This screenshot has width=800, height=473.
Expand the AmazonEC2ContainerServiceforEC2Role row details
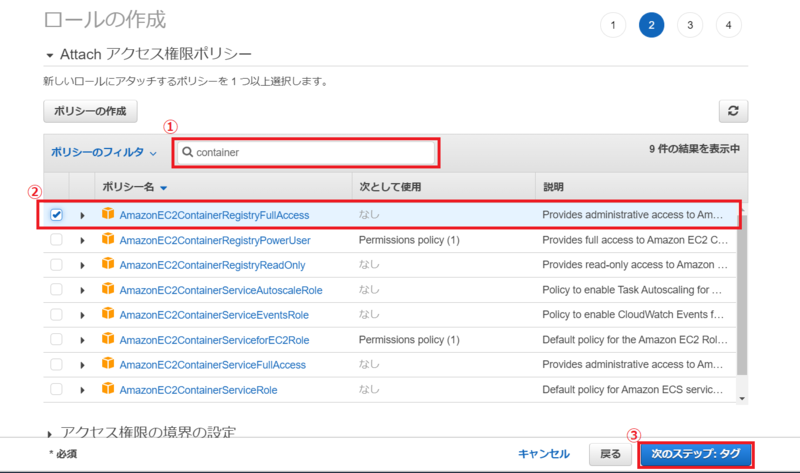click(x=82, y=340)
